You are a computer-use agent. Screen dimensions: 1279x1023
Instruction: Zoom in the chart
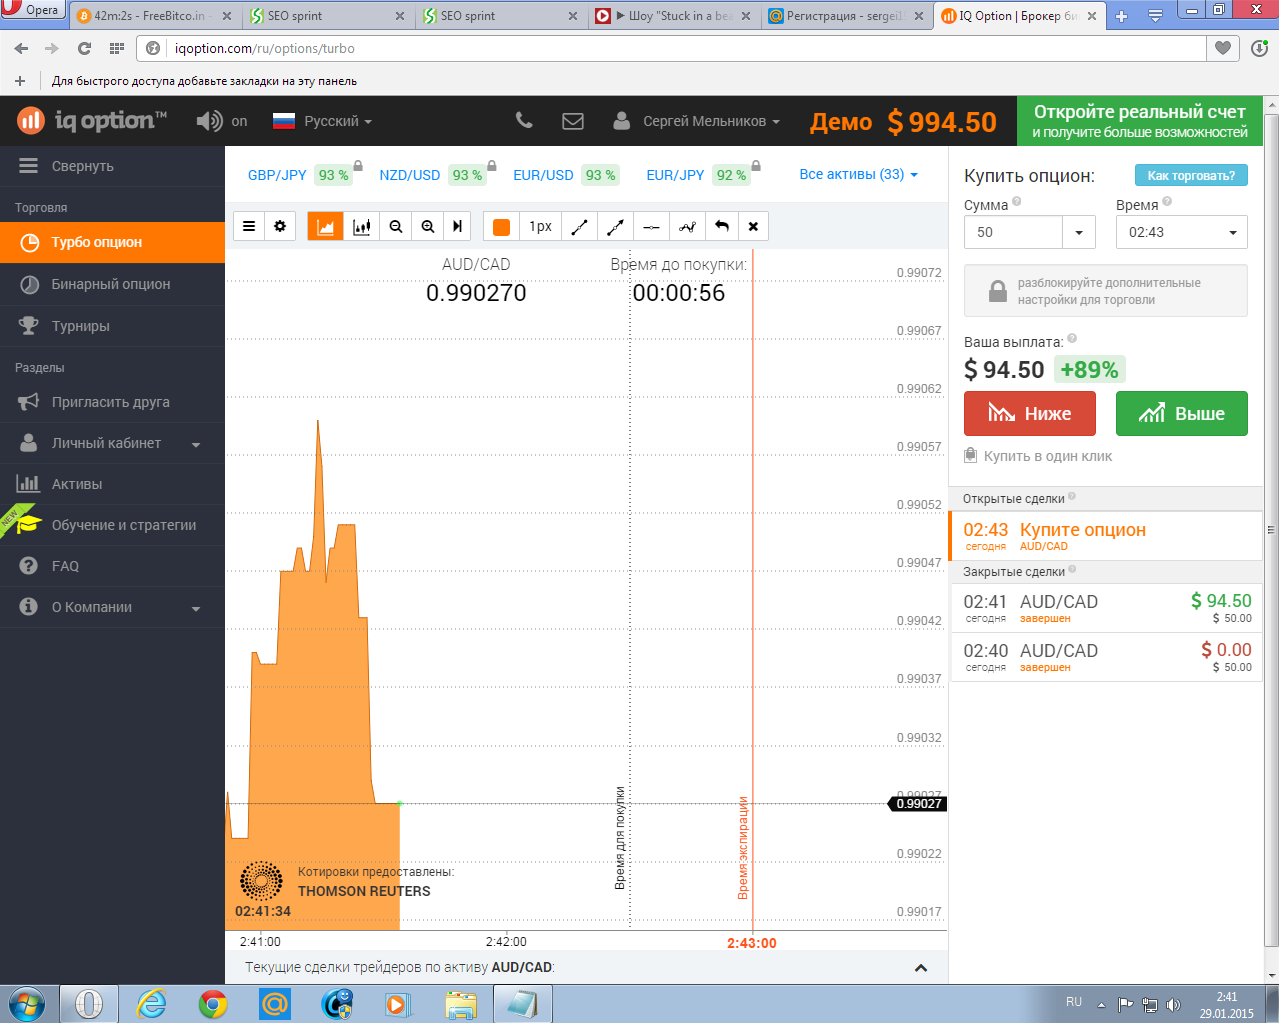click(x=428, y=226)
